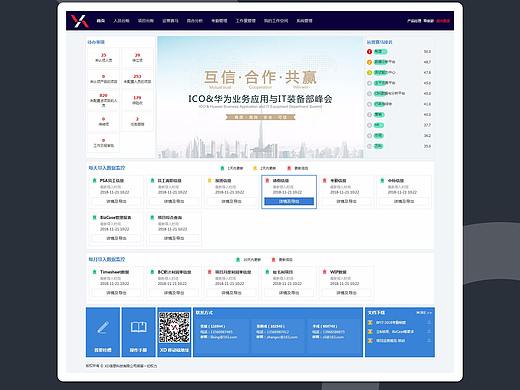Click status icon on Timesheet数据 card
Viewport: 520px width, 390px height.
click(x=94, y=272)
